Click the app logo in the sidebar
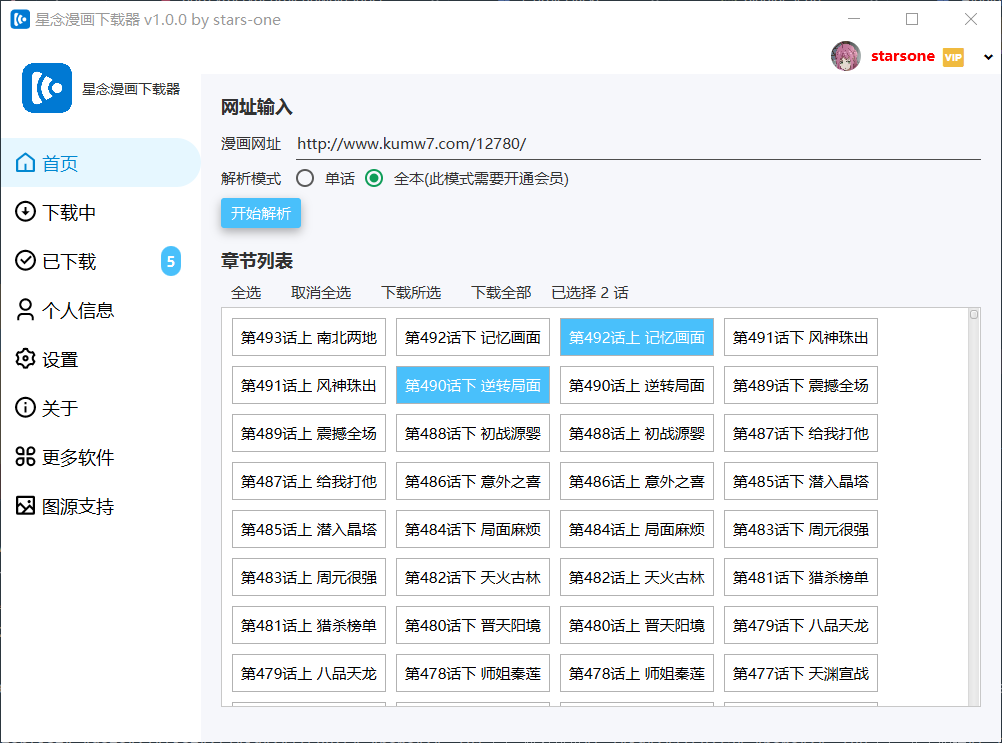The image size is (1002, 743). coord(46,88)
